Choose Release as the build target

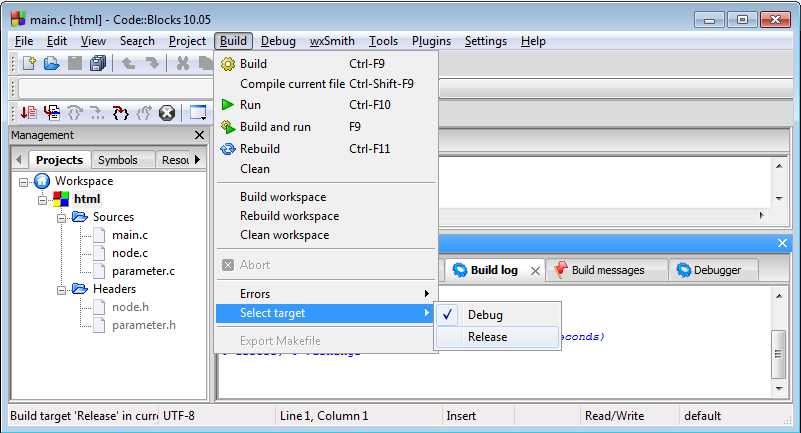click(x=487, y=337)
